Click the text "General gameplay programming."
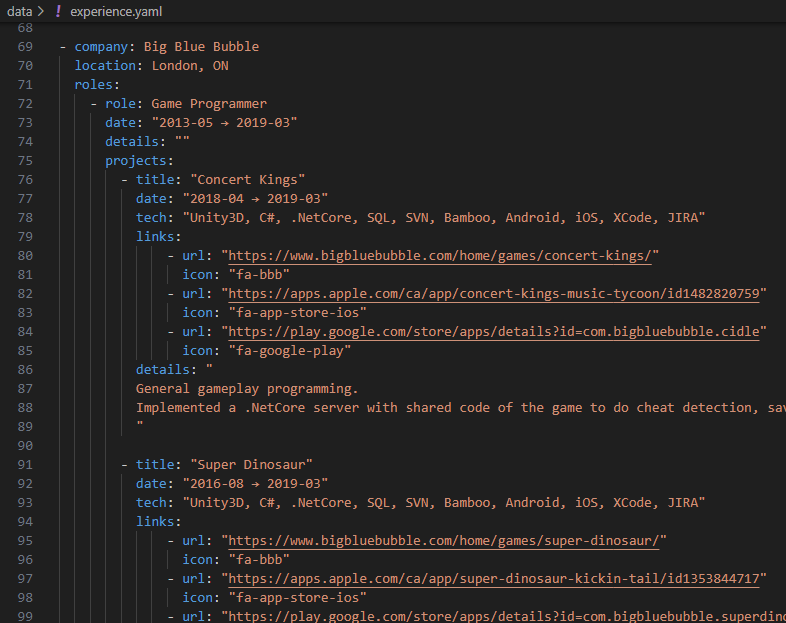 247,389
